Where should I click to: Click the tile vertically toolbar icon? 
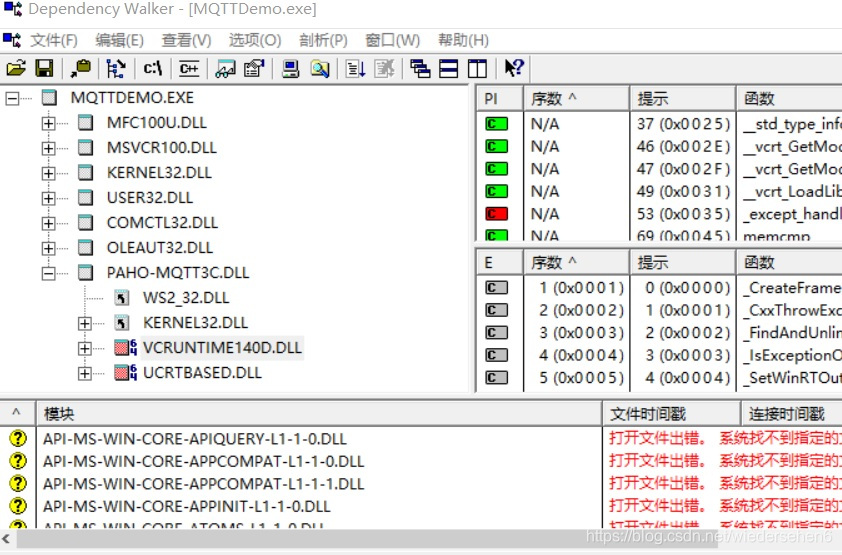pos(477,69)
